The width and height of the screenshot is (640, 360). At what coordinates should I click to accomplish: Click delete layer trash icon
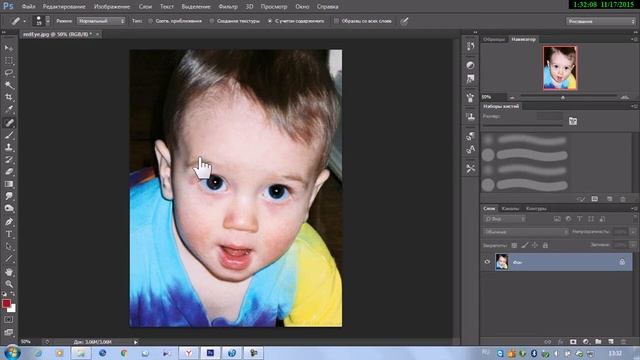tap(623, 342)
